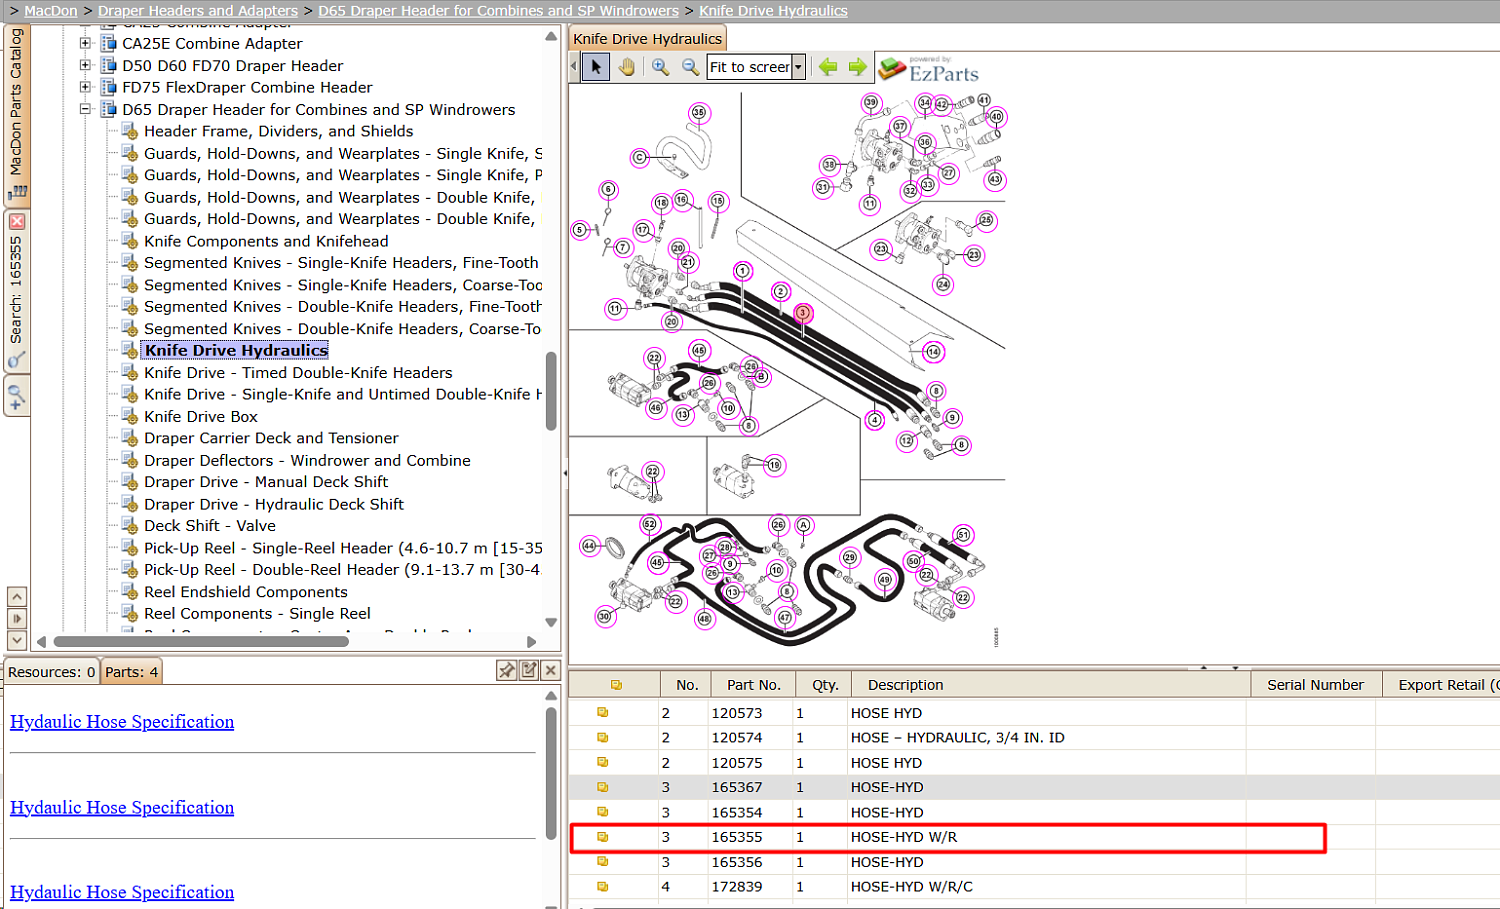Click the note icon for part 165355
This screenshot has height=909, width=1500.
(603, 837)
